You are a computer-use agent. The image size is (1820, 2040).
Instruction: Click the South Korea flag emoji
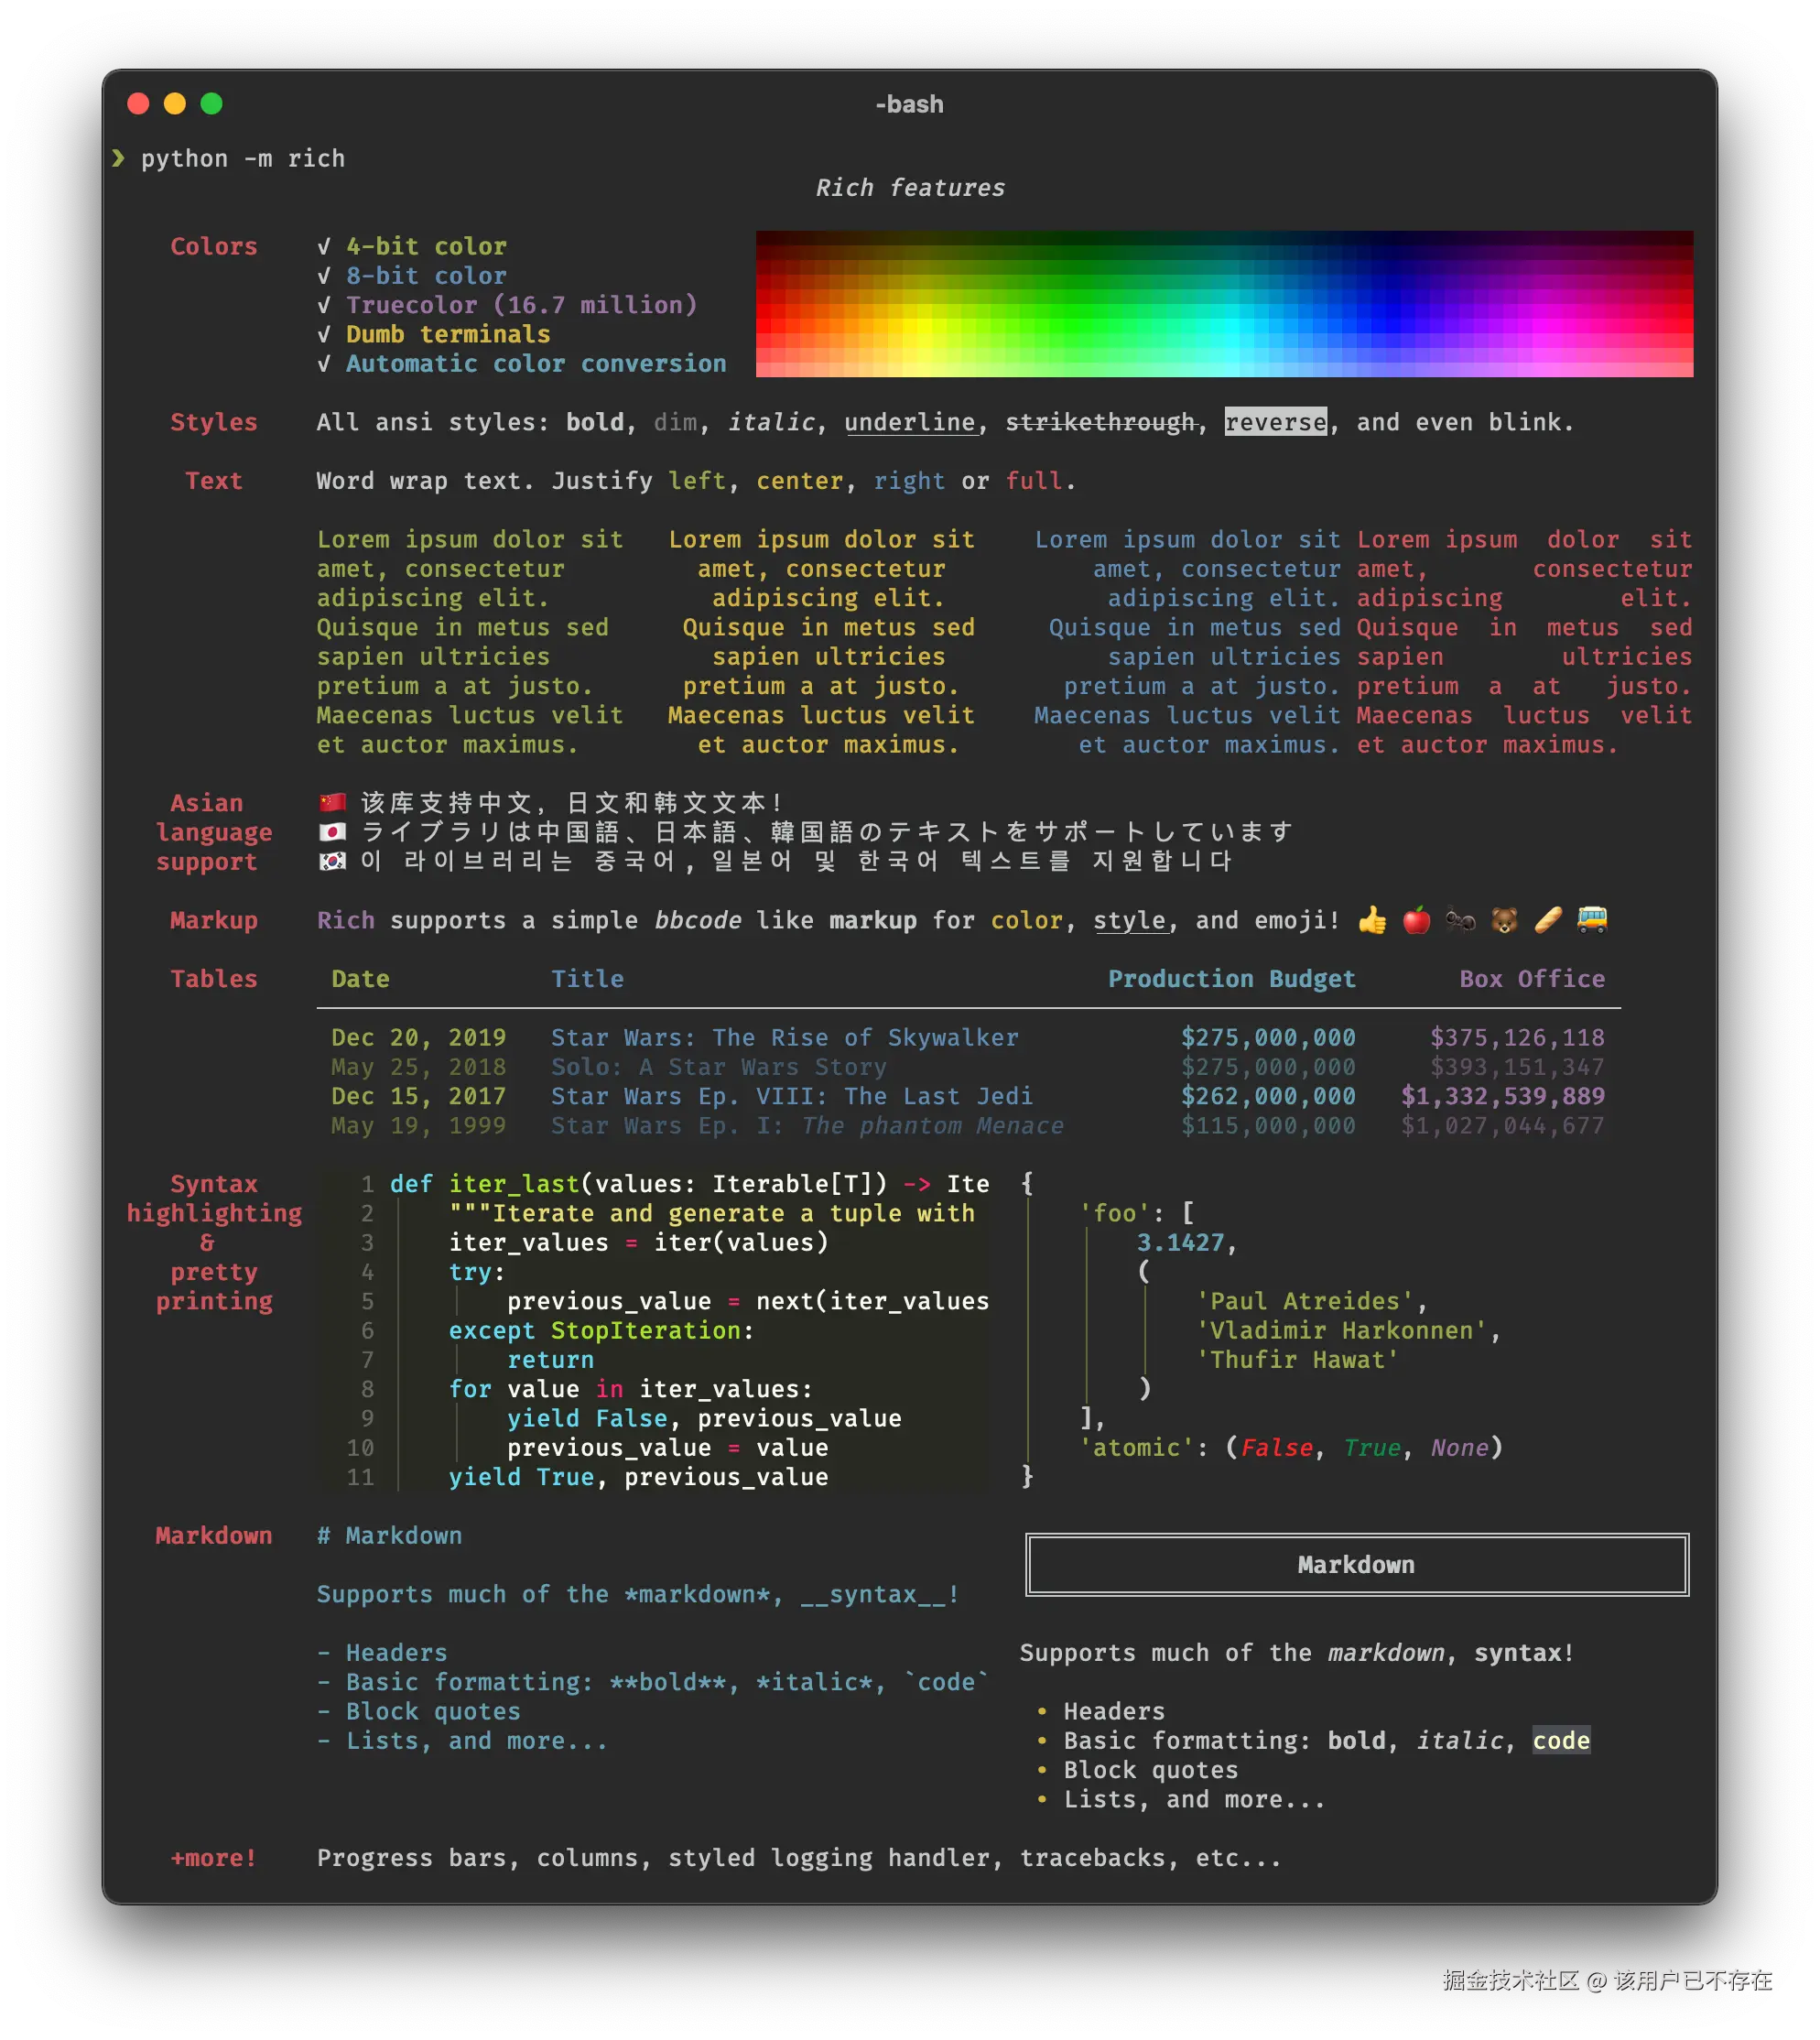(x=332, y=861)
